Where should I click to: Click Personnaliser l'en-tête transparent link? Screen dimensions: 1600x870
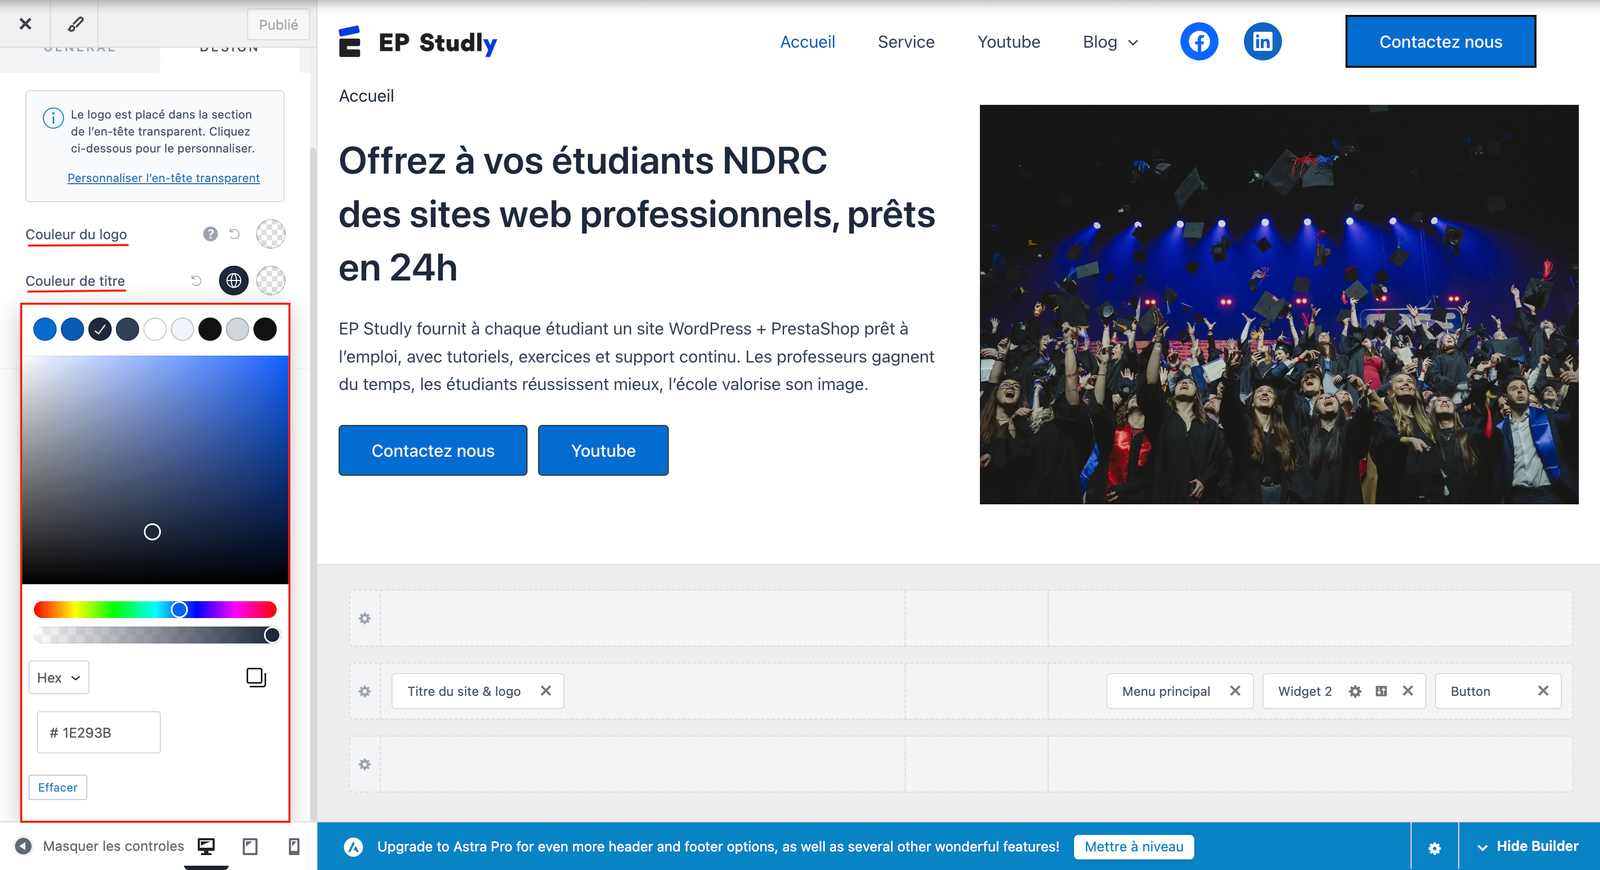click(x=164, y=178)
